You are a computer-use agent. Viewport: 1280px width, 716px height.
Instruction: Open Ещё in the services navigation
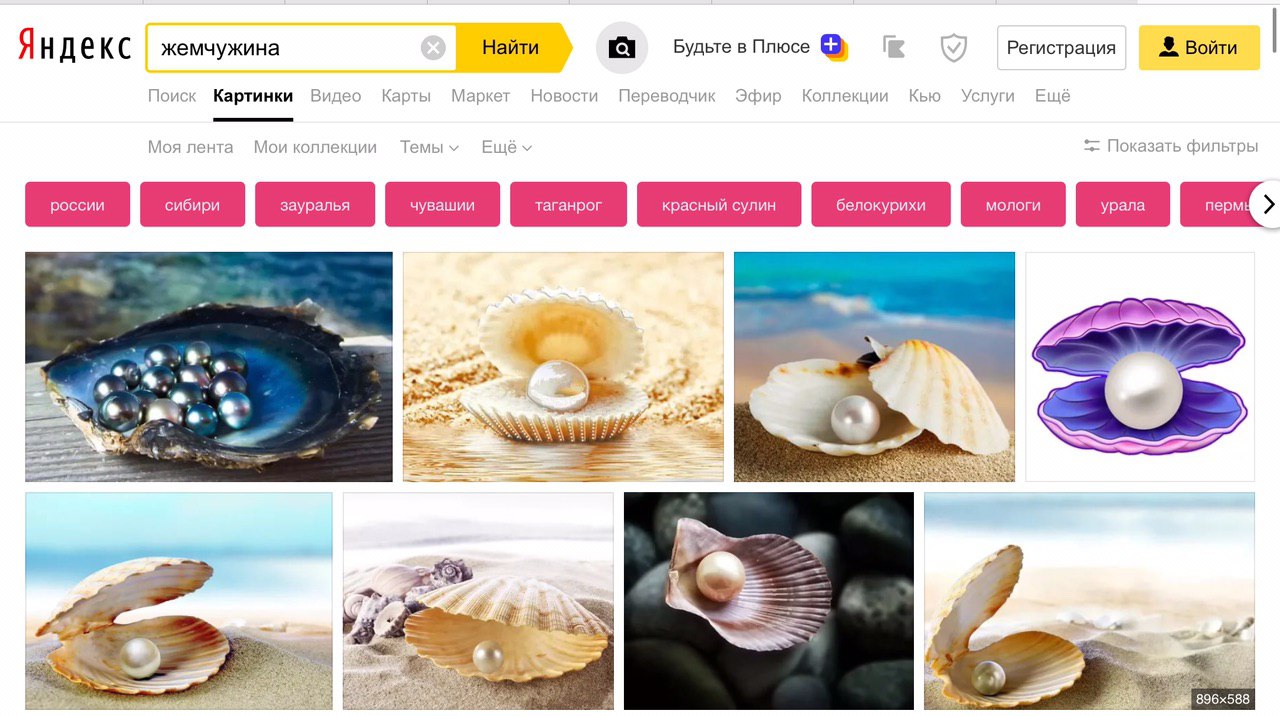click(x=1052, y=96)
